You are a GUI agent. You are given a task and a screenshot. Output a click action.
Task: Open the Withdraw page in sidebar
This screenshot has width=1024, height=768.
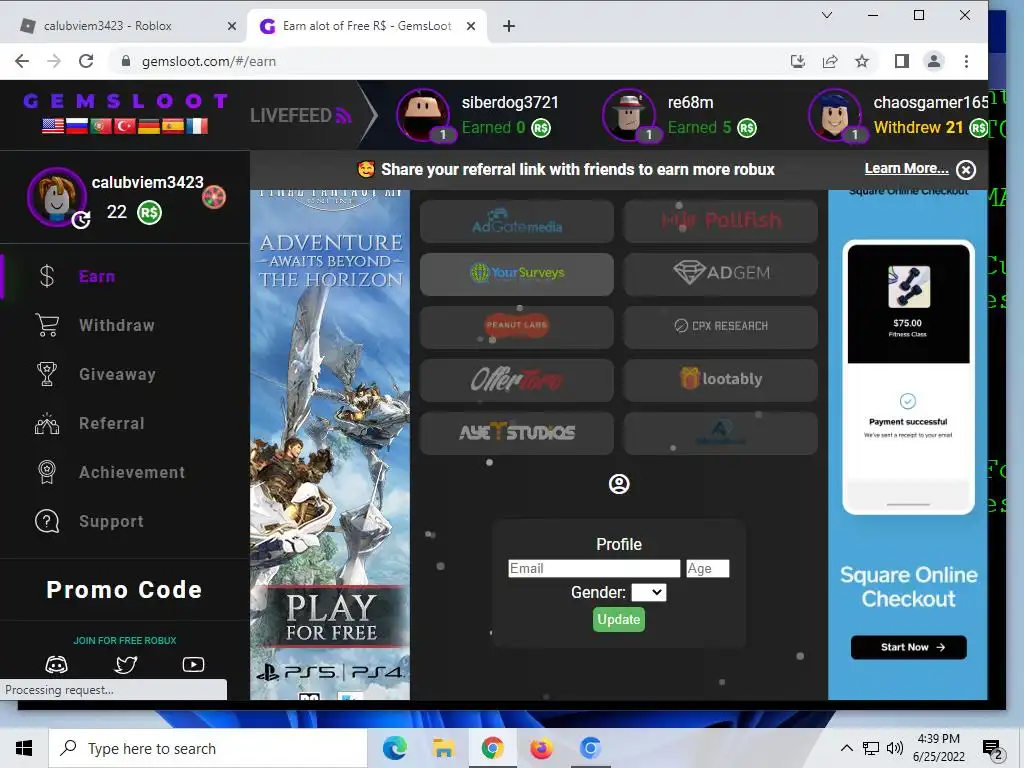pyautogui.click(x=116, y=325)
